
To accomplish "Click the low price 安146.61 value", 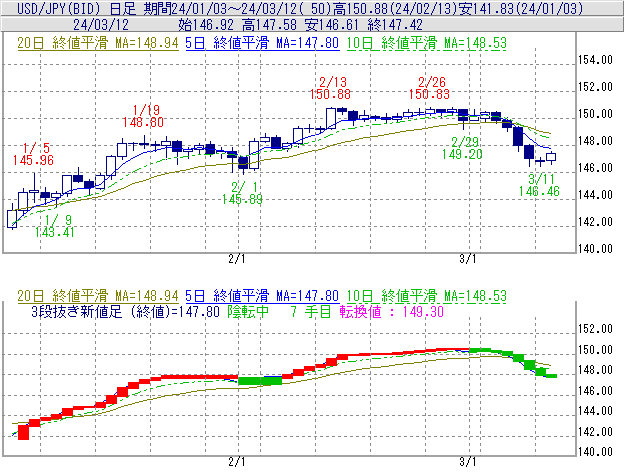I will click(332, 25).
